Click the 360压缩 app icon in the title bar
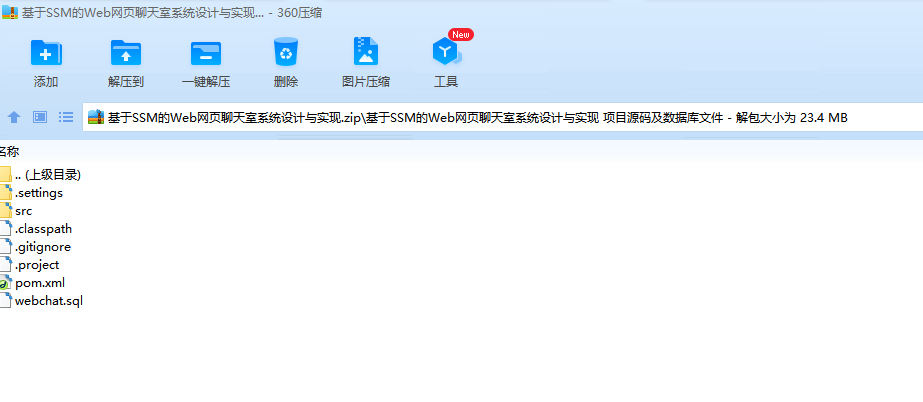The image size is (923, 402). (9, 12)
